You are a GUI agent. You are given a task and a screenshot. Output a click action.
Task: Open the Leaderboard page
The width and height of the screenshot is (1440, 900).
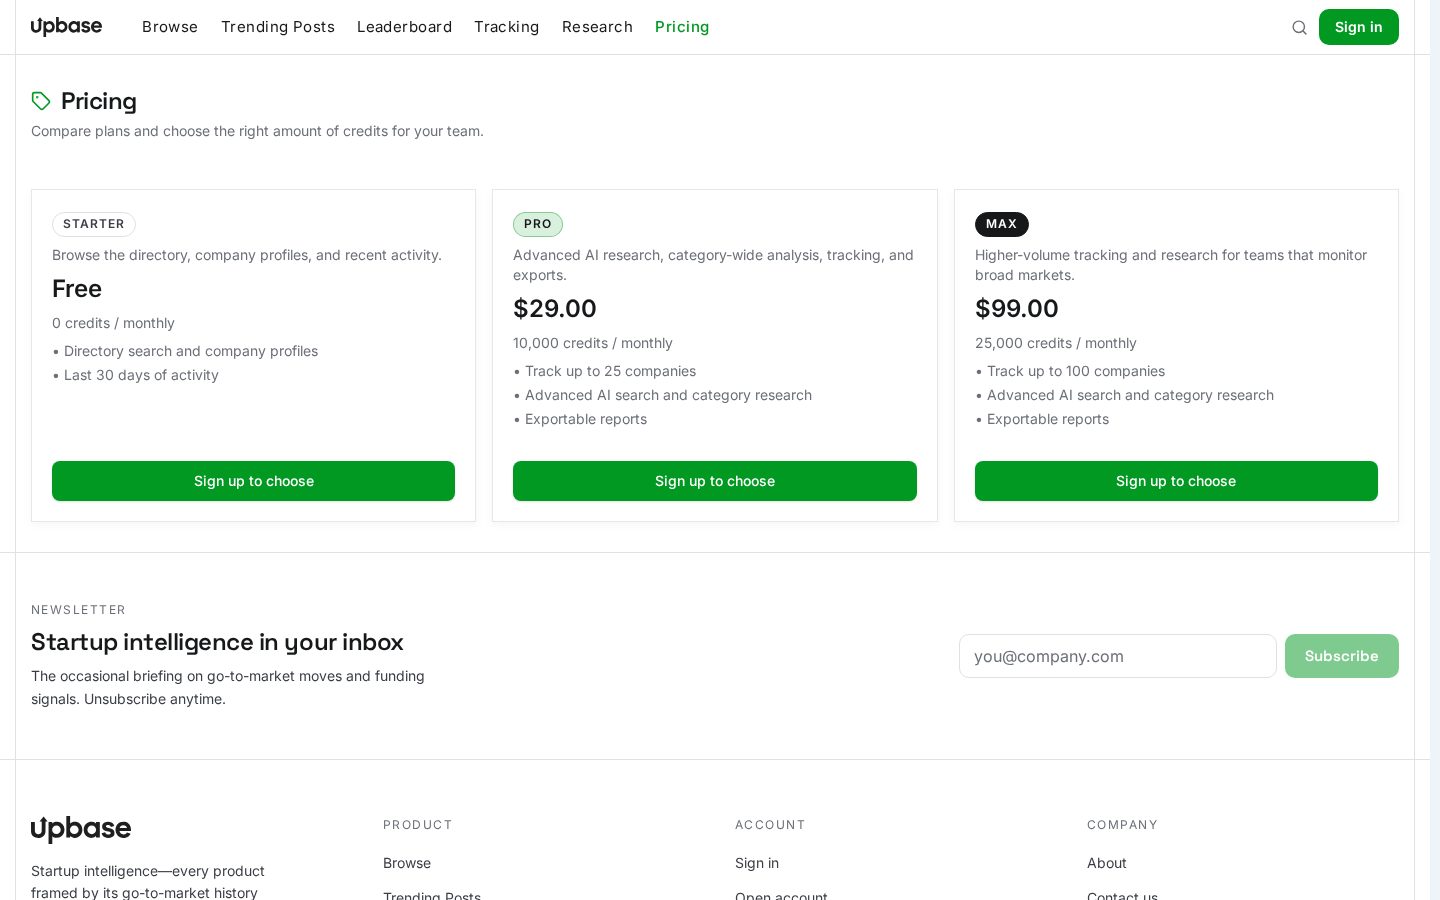(x=404, y=27)
